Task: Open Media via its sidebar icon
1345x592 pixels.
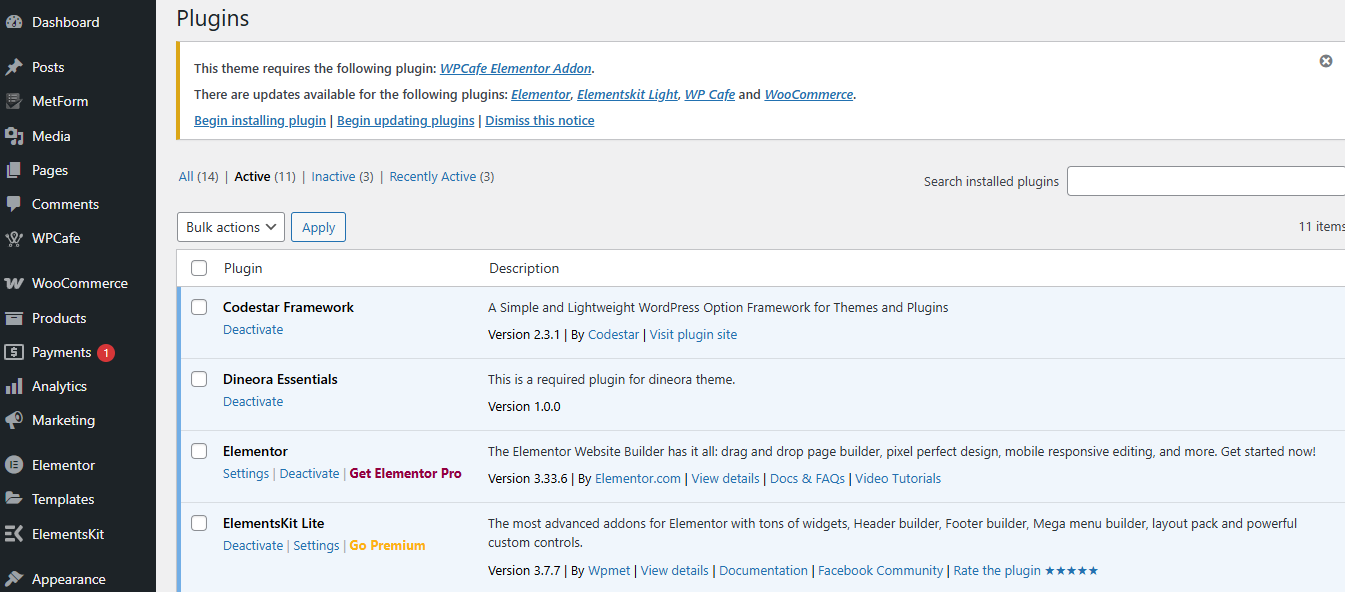Action: (14, 136)
